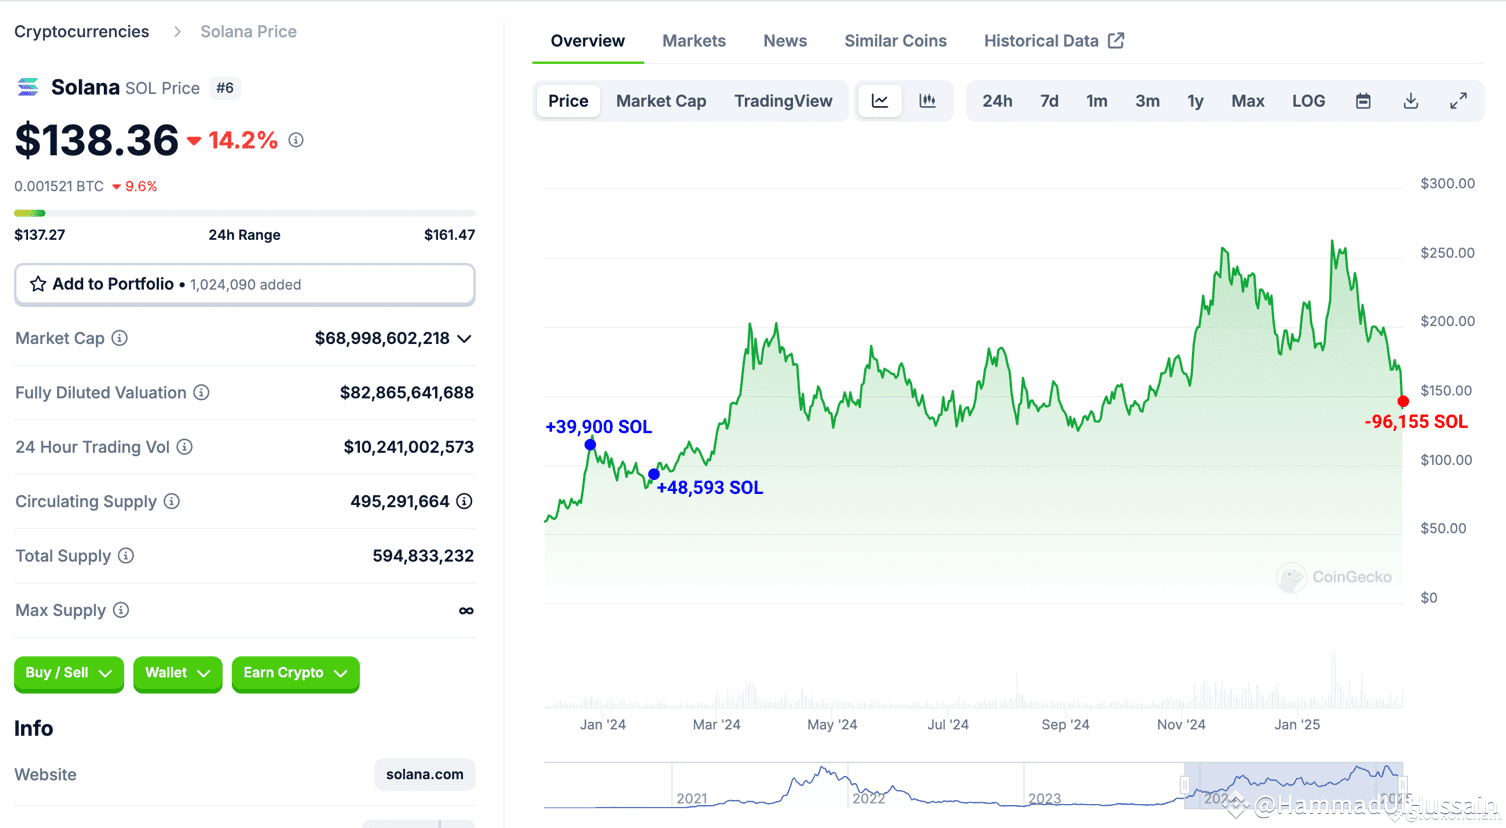Click the $138.36 price text
Screen dimensions: 1506x828
[x=97, y=140]
